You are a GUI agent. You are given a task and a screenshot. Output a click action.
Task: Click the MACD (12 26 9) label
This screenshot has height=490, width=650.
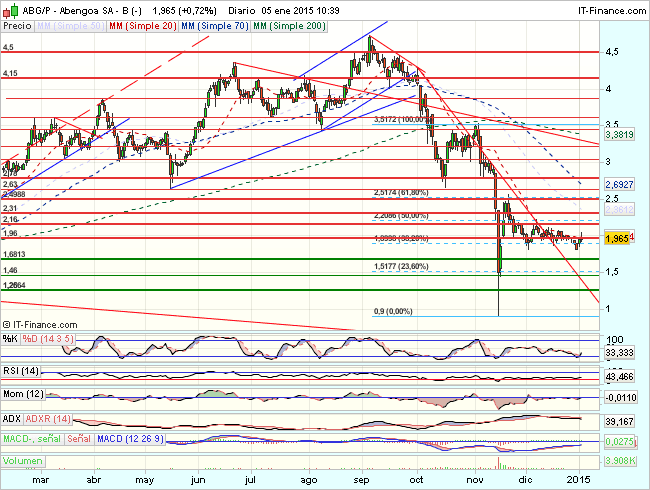click(x=130, y=439)
